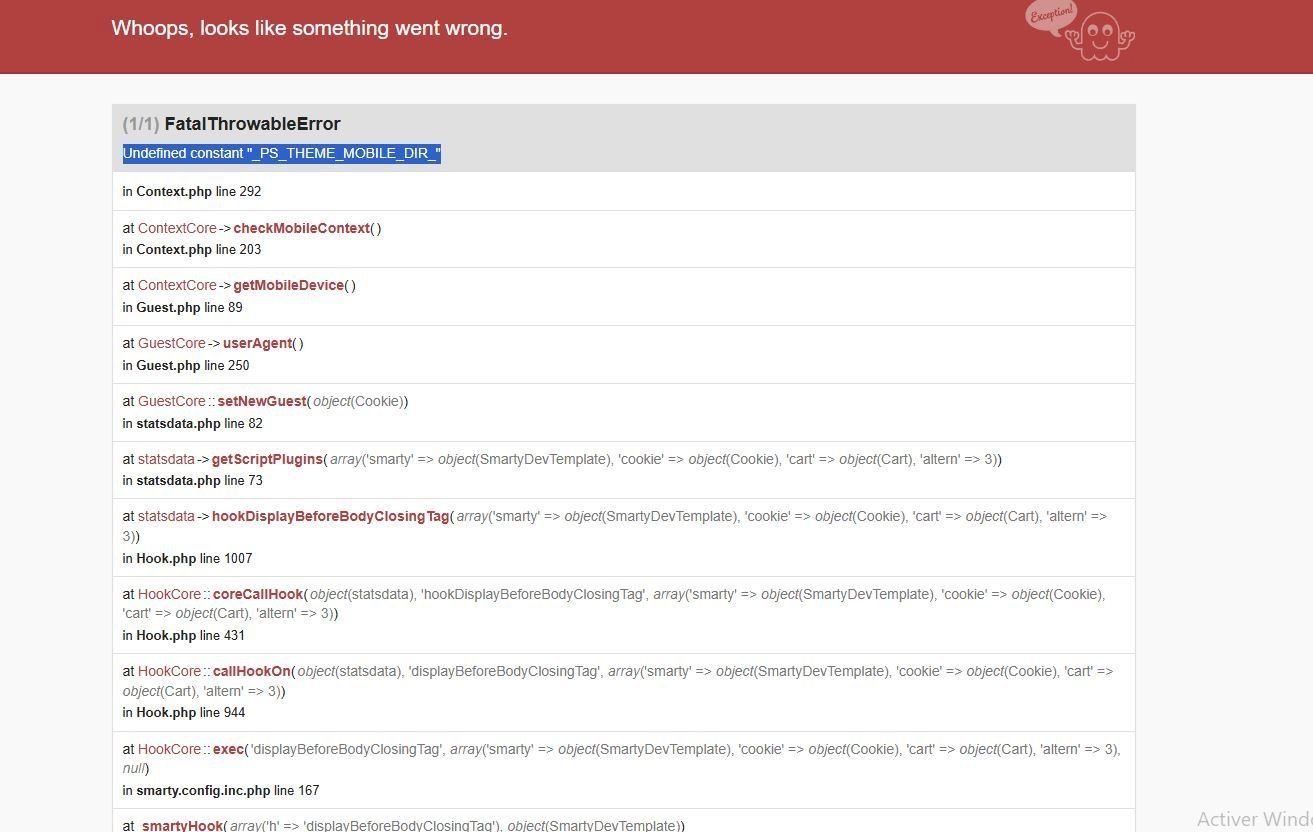The width and height of the screenshot is (1313, 832).
Task: Click the highlighted 'Undefined constant' error message
Action: (x=282, y=153)
